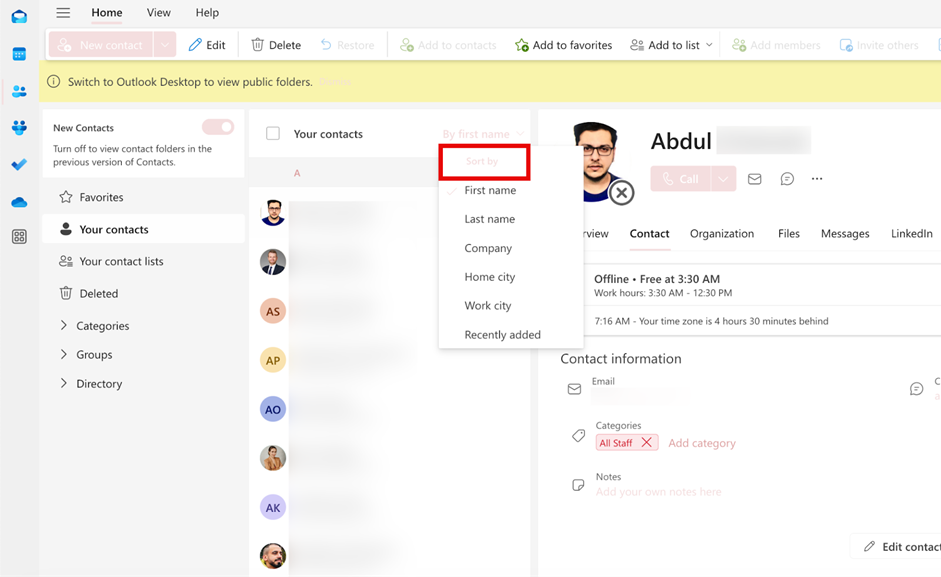The image size is (941, 577).
Task: Remove All Staff category with X
Action: [646, 443]
